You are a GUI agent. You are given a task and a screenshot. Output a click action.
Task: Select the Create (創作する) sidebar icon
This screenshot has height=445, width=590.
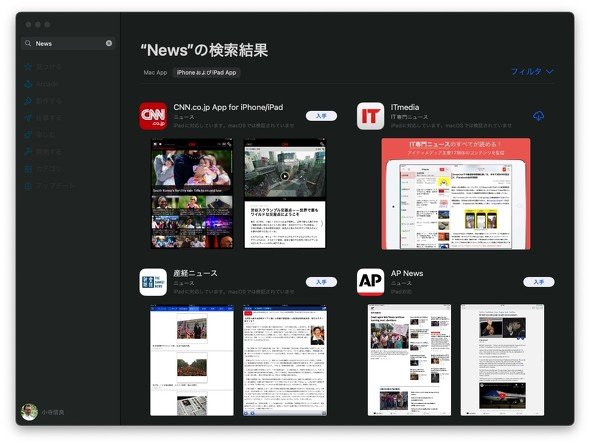click(28, 101)
